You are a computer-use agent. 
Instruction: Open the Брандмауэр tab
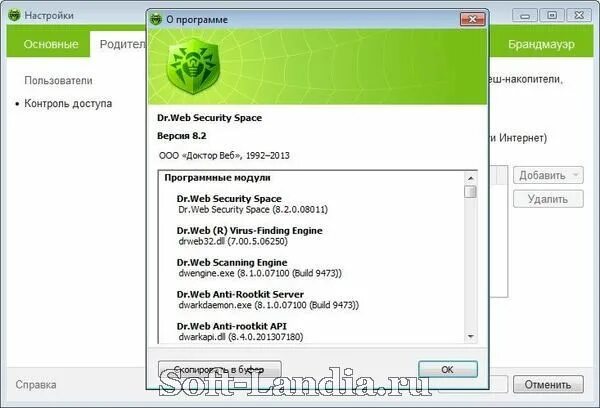coord(541,44)
